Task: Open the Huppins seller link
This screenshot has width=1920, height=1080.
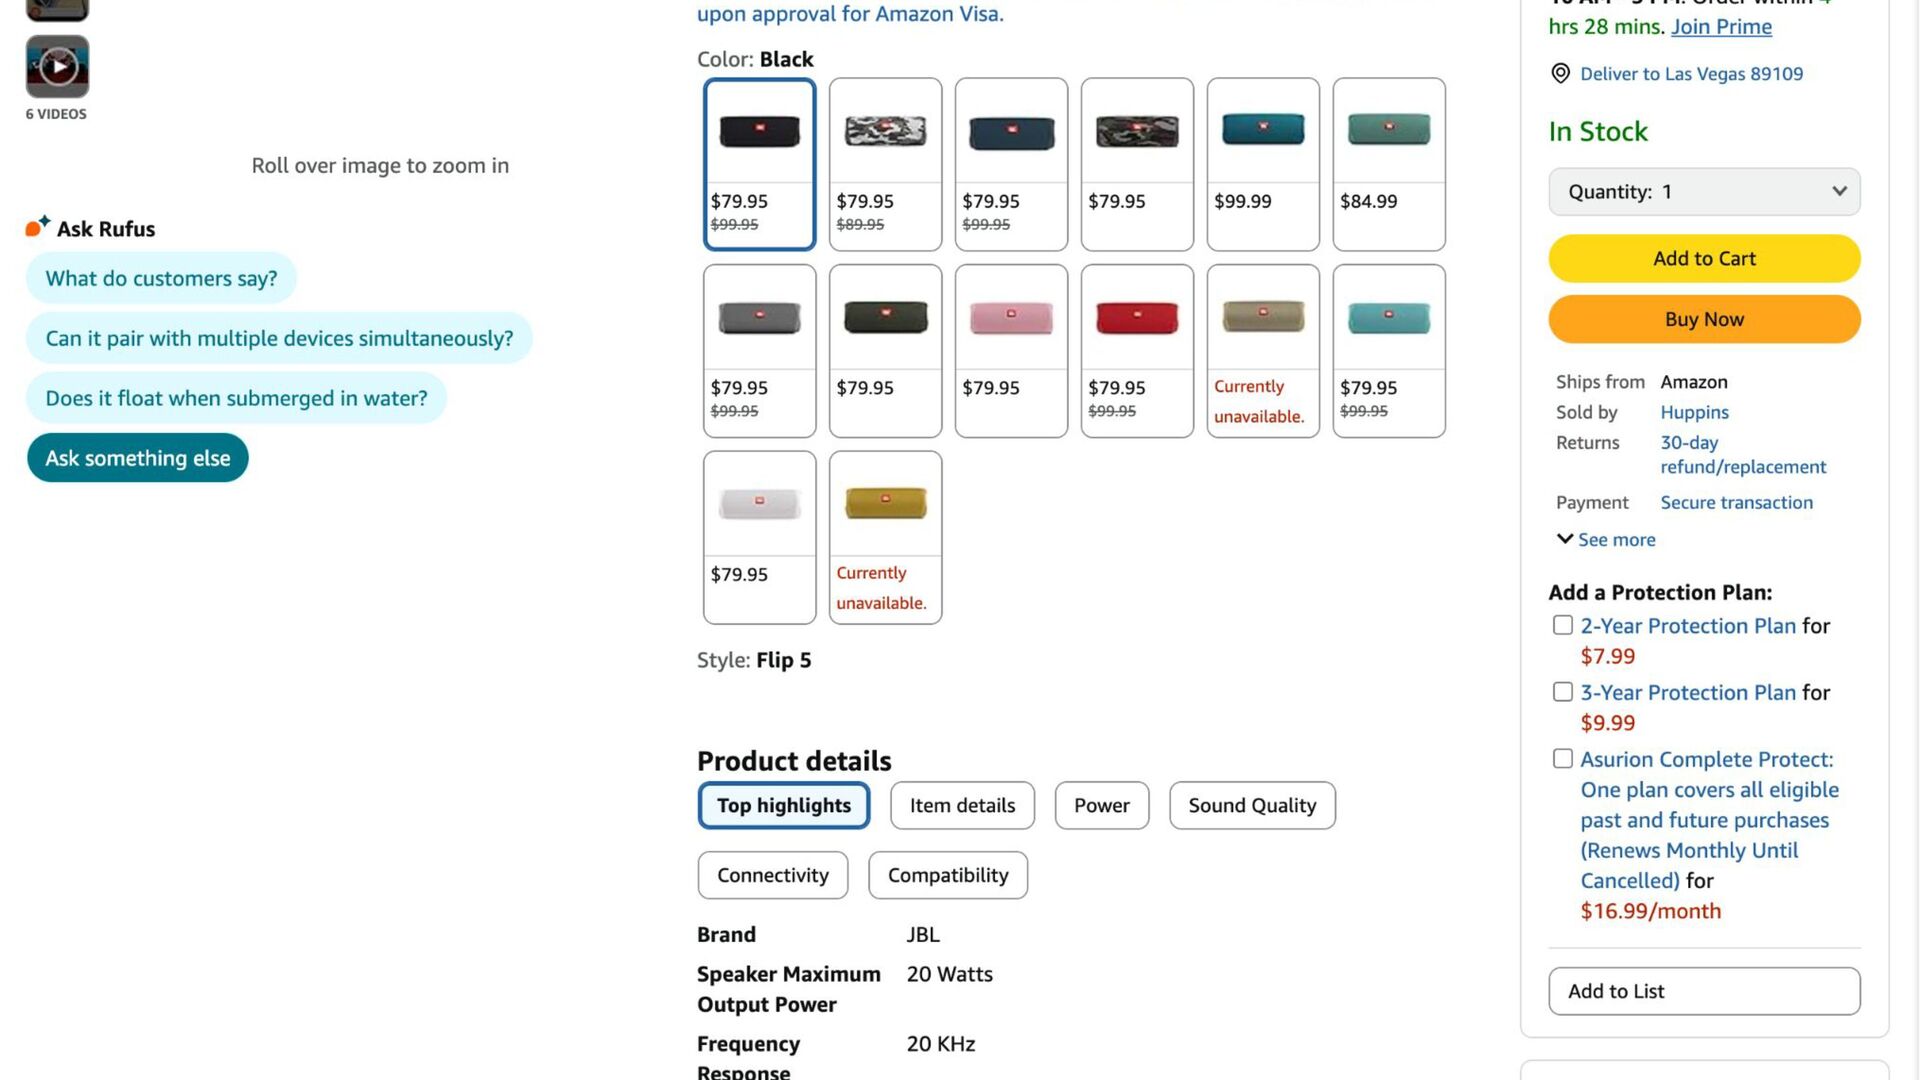Action: point(1694,412)
